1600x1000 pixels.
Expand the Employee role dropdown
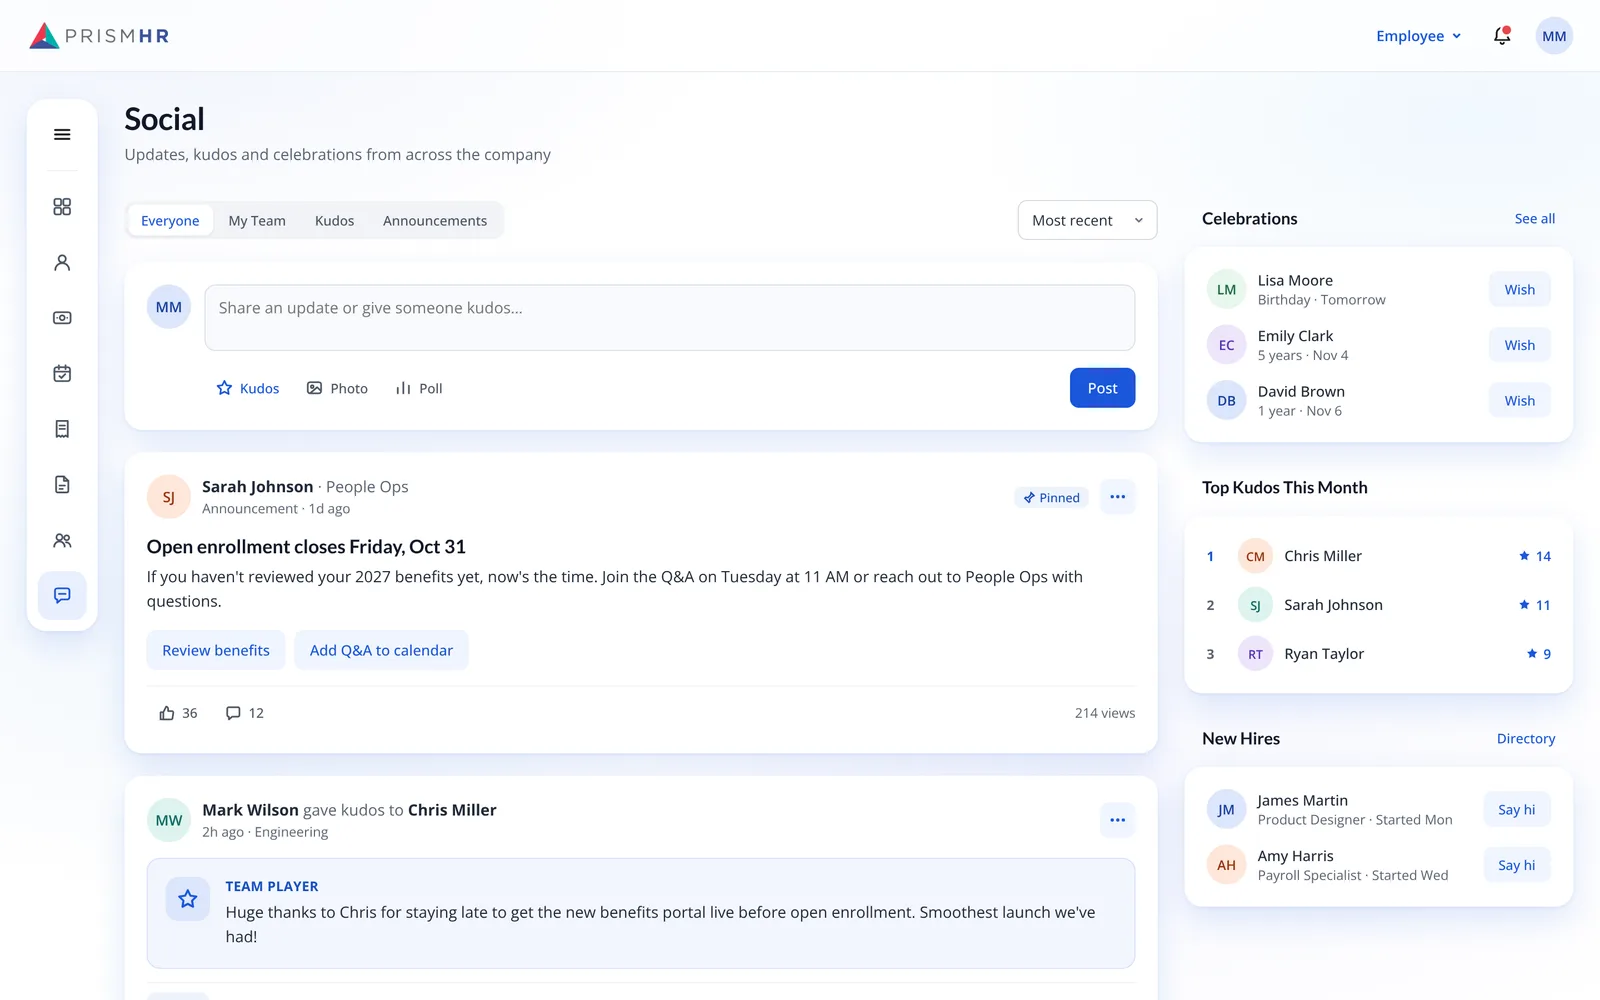(x=1418, y=36)
